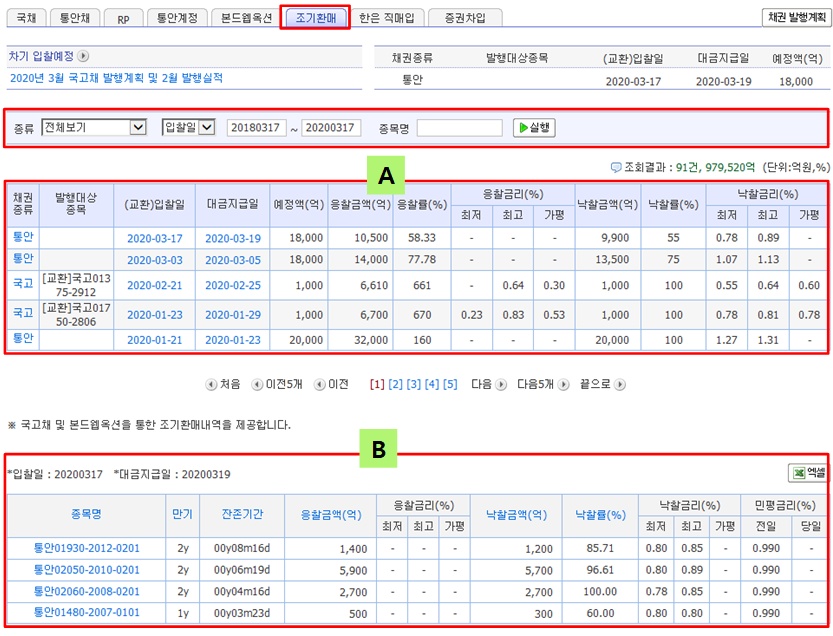Select the 조기환매 tab
833x636 pixels.
click(316, 18)
